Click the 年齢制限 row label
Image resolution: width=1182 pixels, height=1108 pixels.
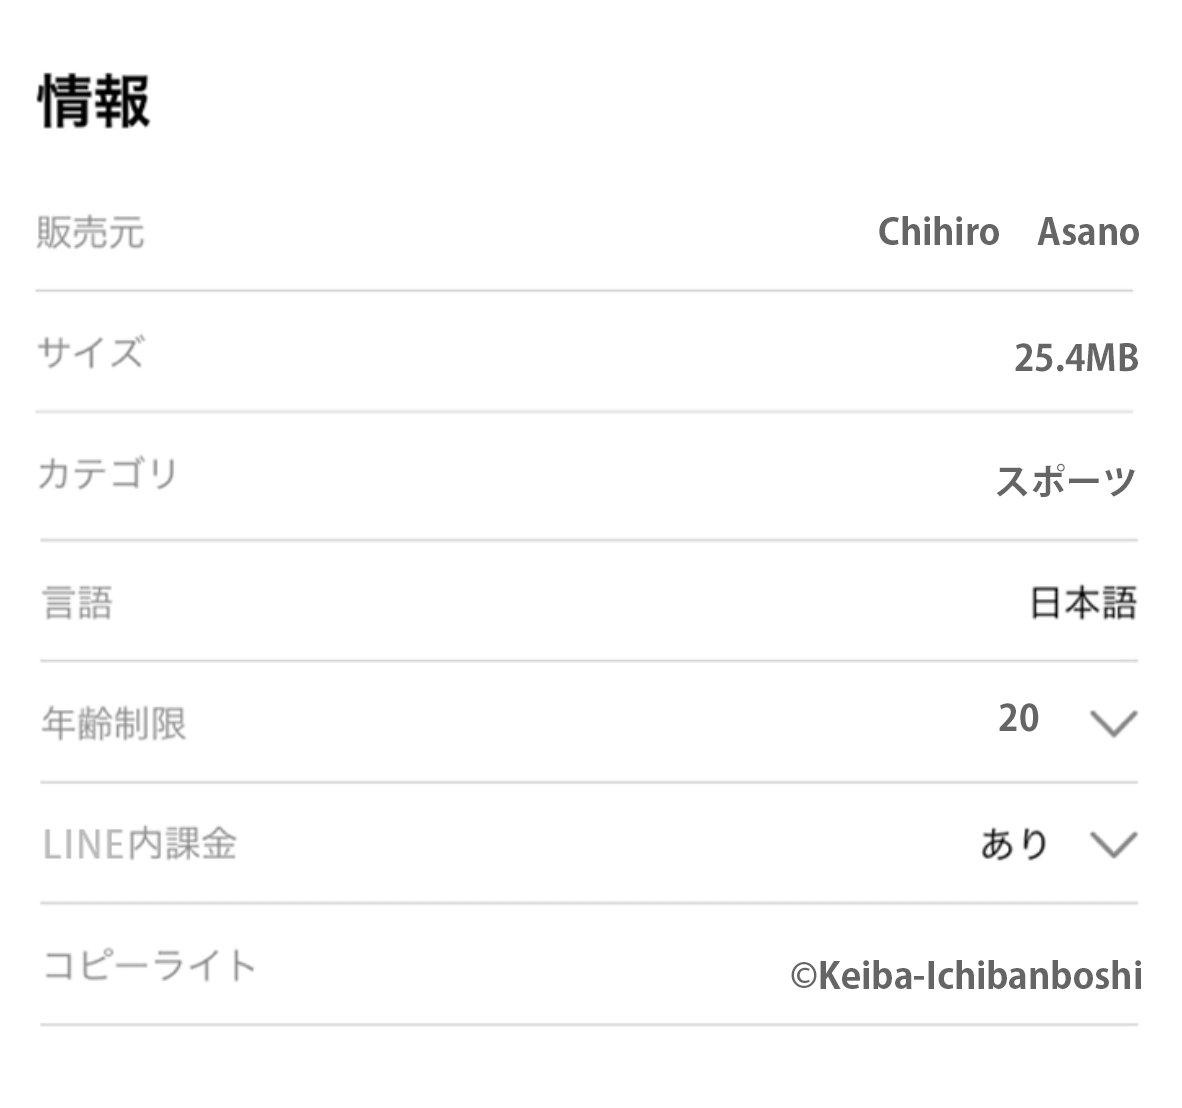click(114, 723)
